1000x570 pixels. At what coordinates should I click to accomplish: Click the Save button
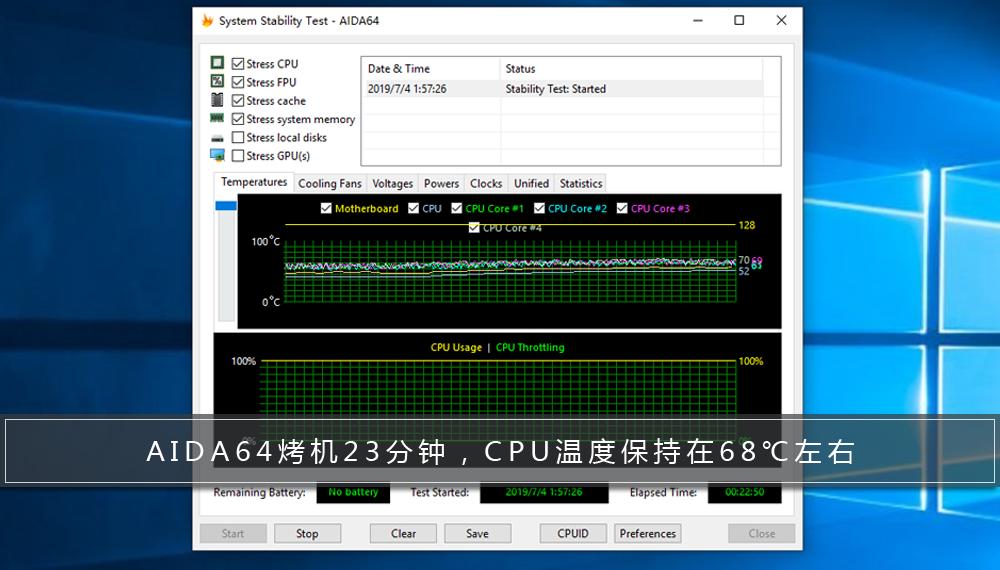tap(478, 534)
